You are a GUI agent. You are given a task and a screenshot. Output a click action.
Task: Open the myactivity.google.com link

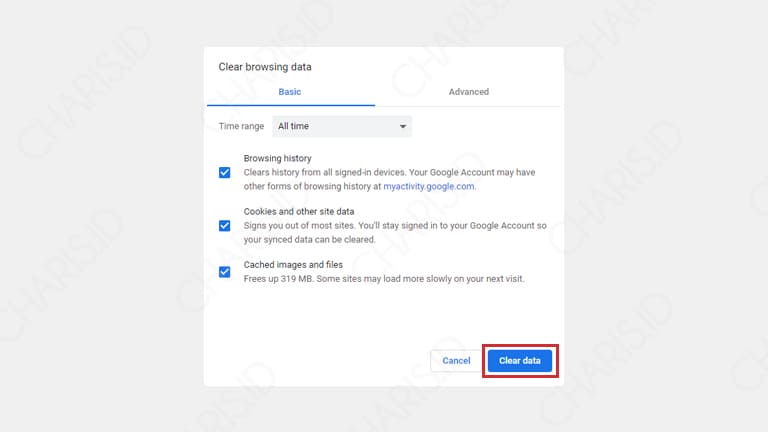pyautogui.click(x=429, y=186)
